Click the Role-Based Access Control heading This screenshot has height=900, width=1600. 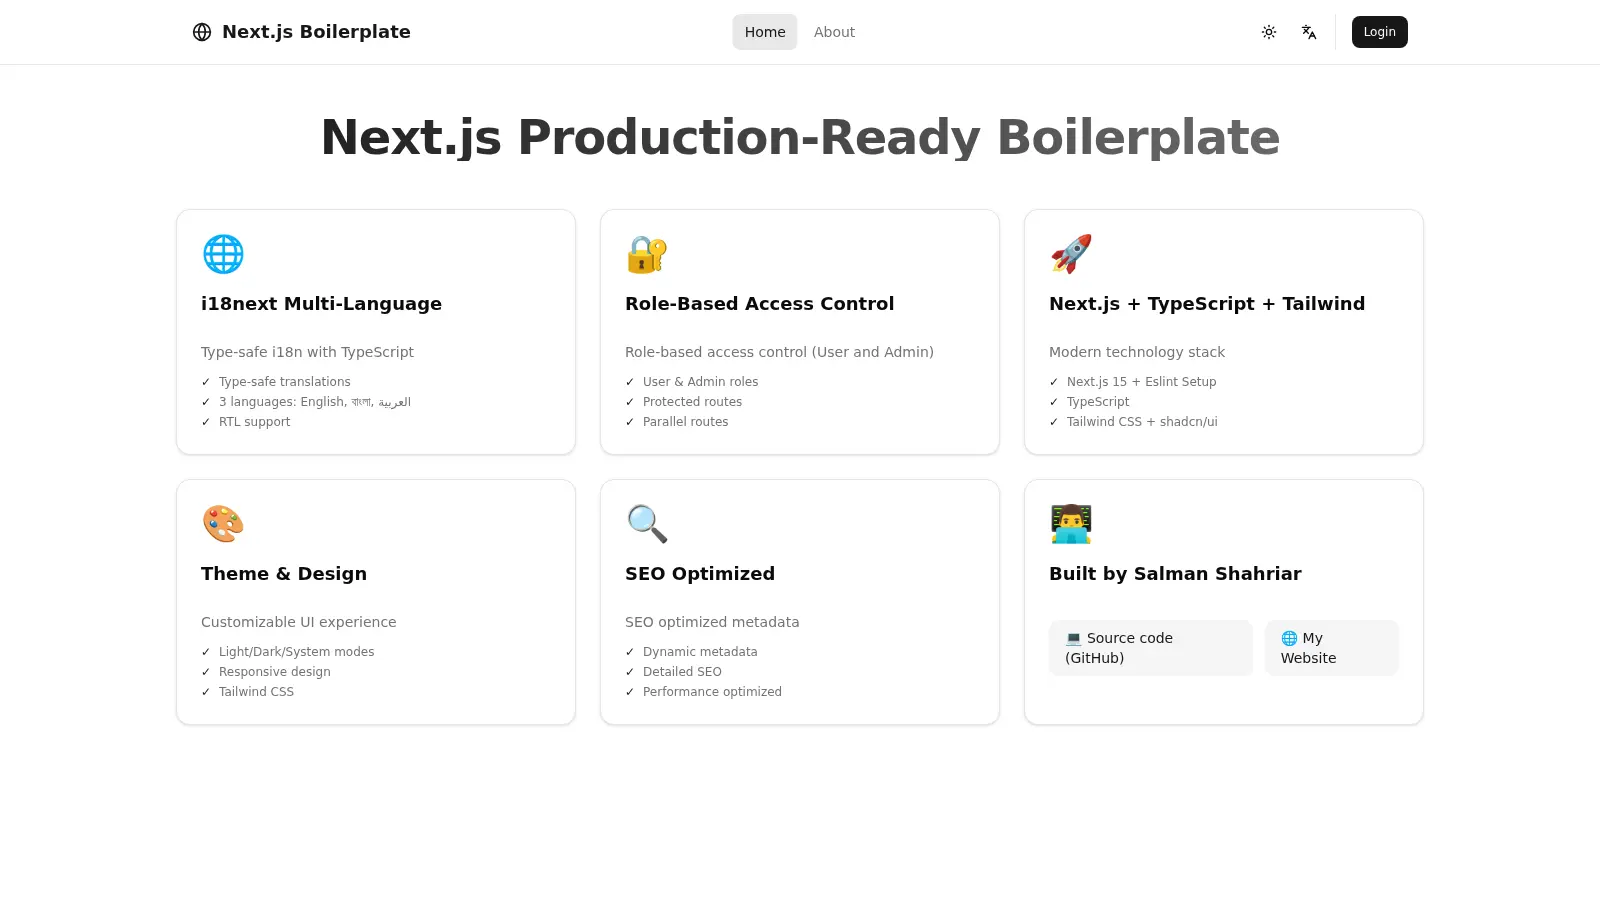(x=759, y=304)
